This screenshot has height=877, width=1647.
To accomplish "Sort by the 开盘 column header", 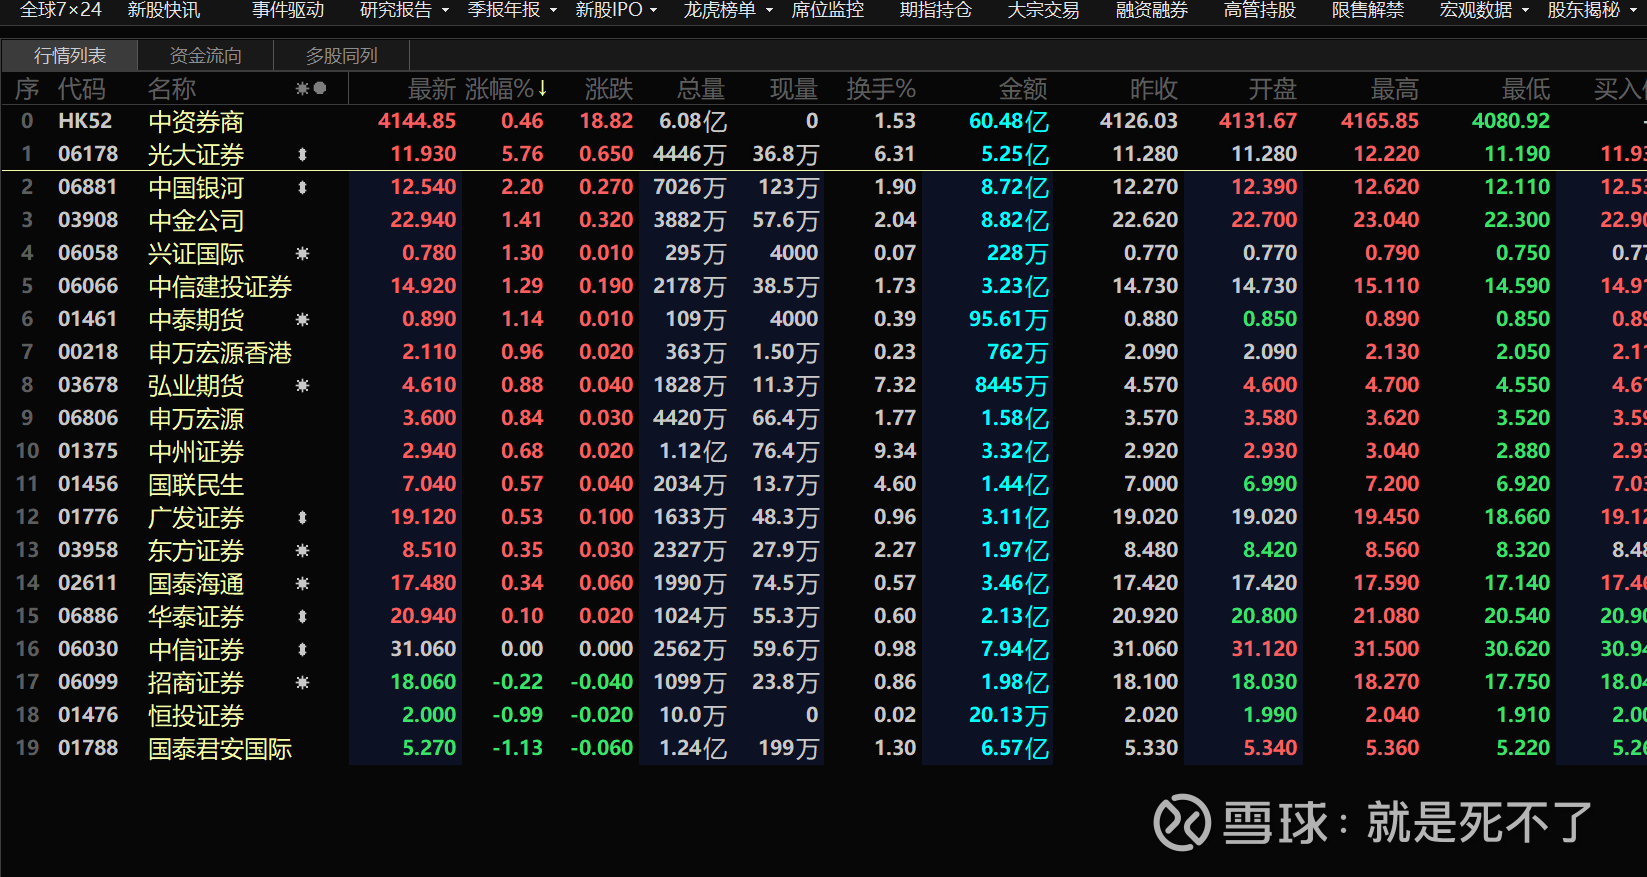I will [1273, 89].
